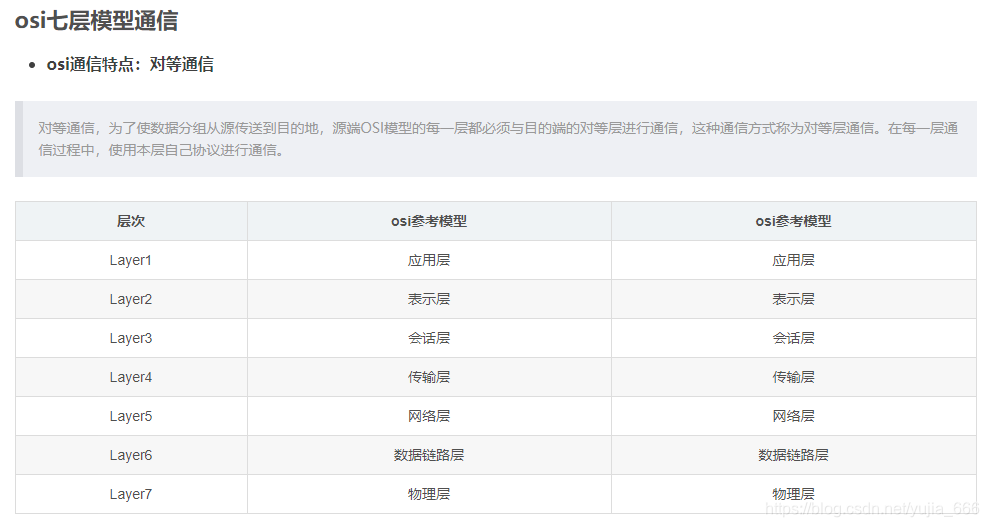The height and width of the screenshot is (527, 989).
Task: Click the "osi参考模型" header adjacent to "层次"
Action: pos(429,221)
